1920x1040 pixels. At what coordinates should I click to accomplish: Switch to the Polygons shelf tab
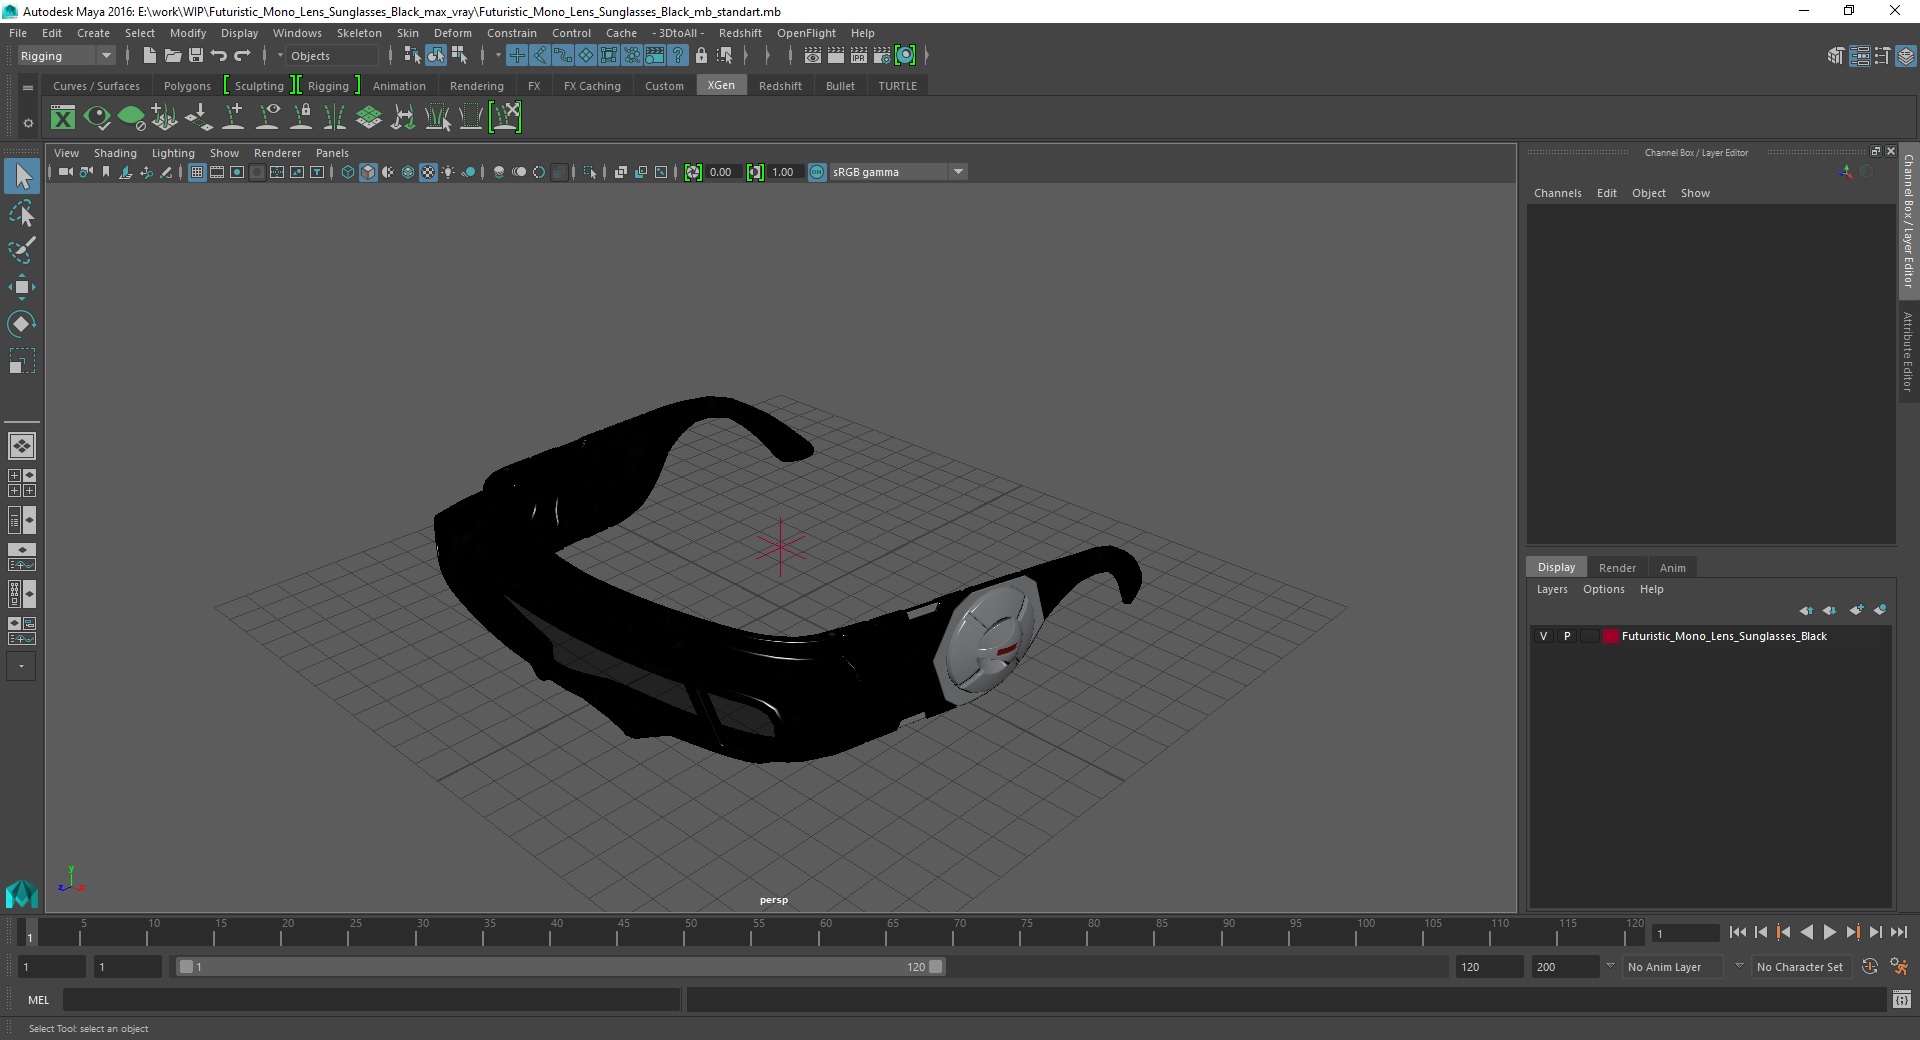tap(187, 86)
